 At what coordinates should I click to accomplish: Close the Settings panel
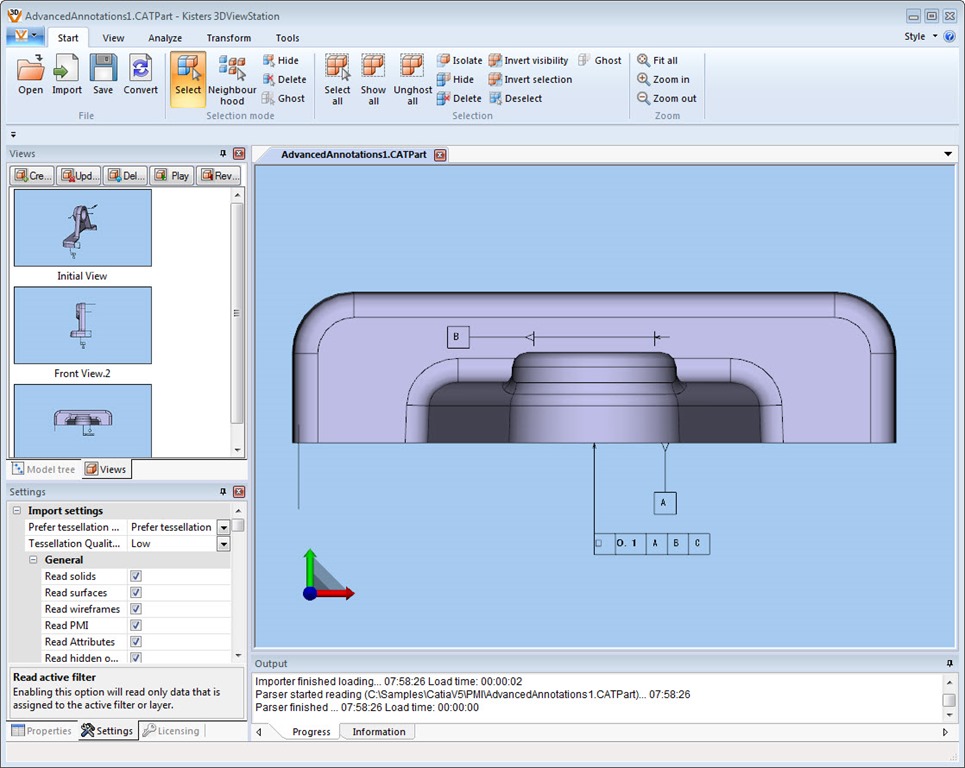click(239, 492)
